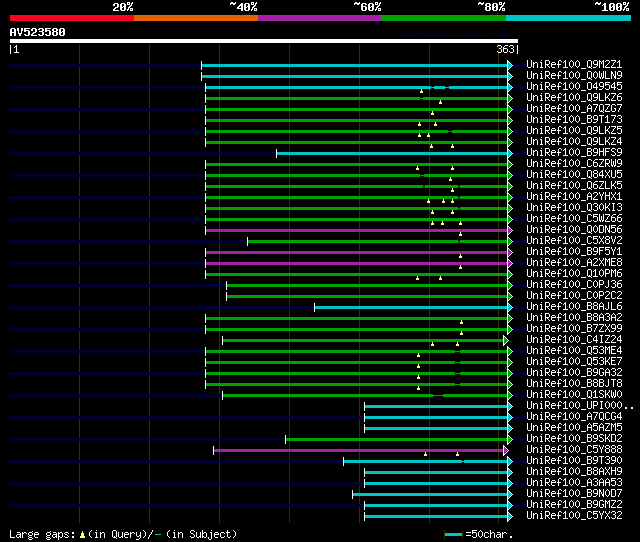Click the UniRef100_B9F5Y1 label
640x542 pixels.
point(574,252)
